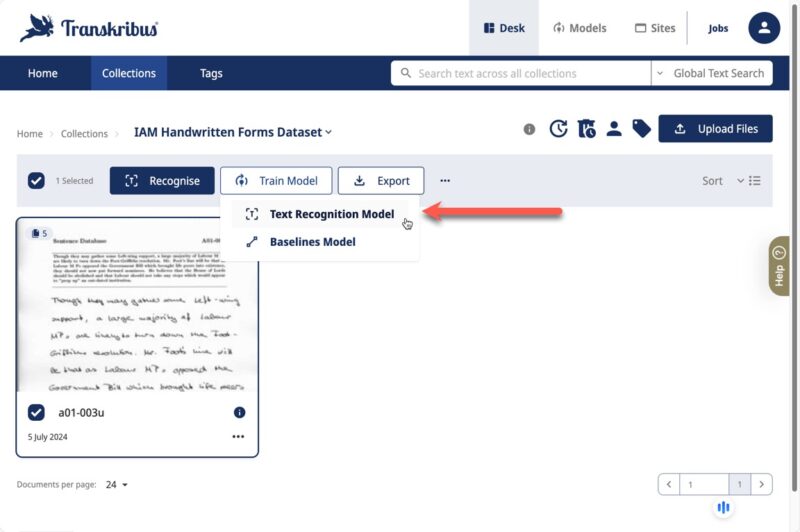
Task: Click Recognise button
Action: [x=162, y=181]
